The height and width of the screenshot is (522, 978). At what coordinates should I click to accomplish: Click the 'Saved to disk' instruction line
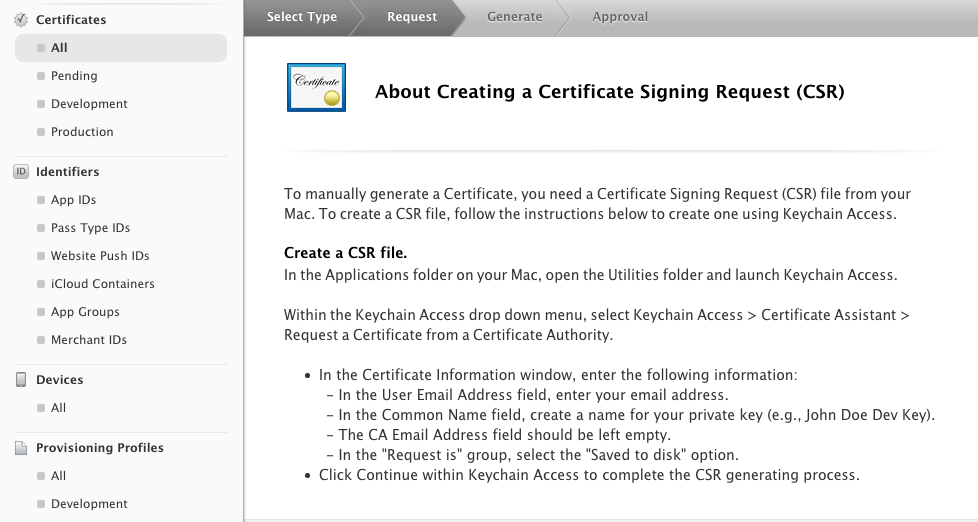pos(533,455)
